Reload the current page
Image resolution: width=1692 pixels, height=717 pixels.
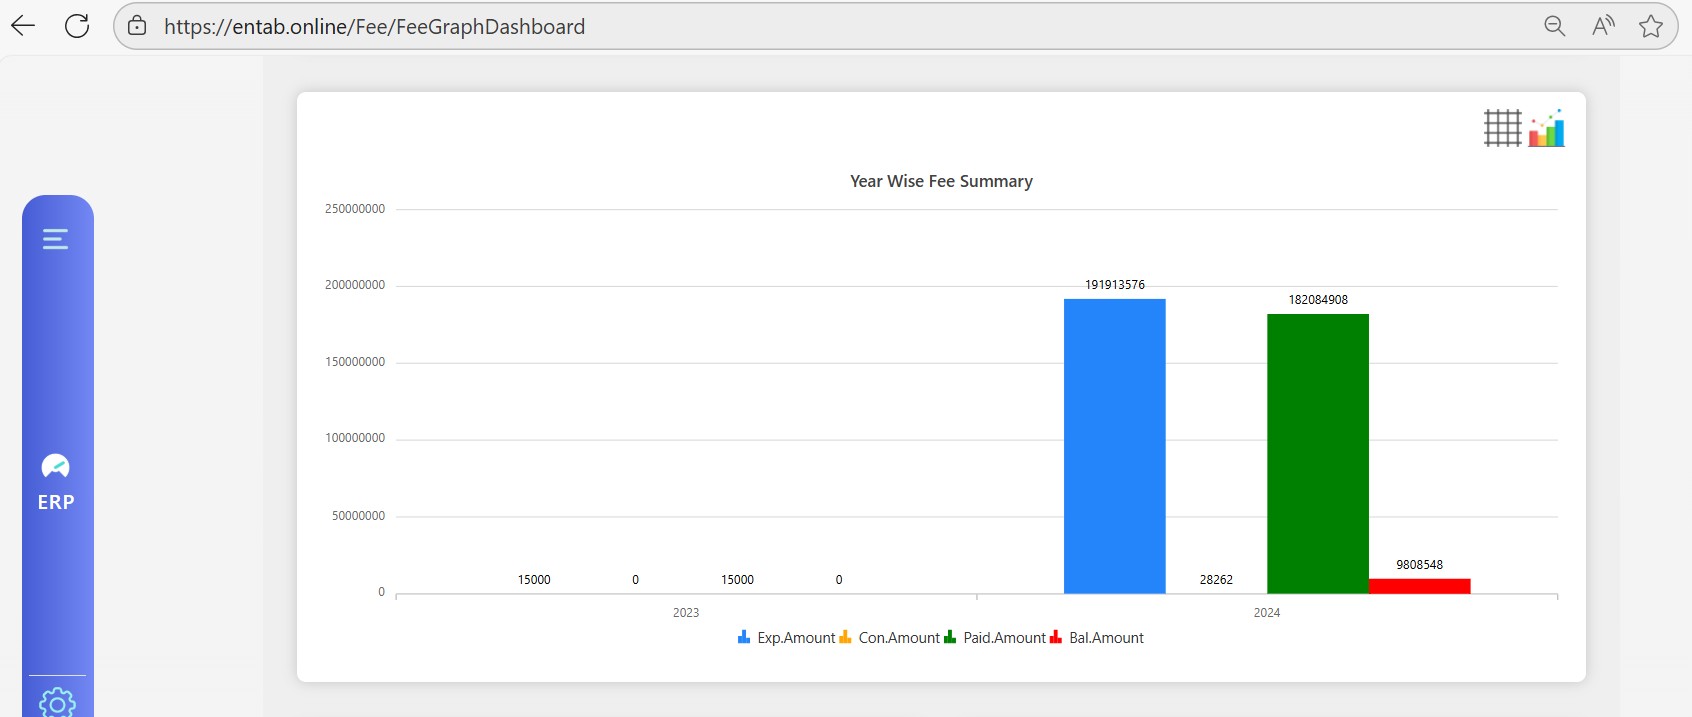click(77, 26)
